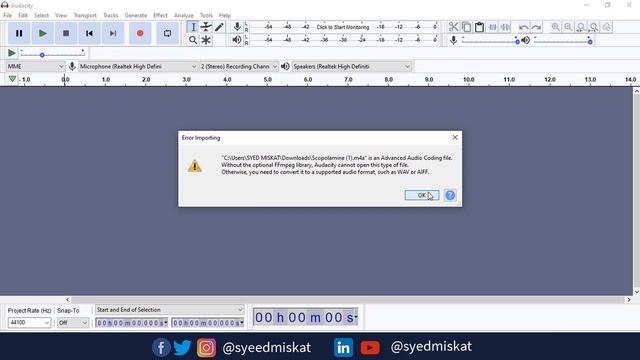Screen dimensions: 640x360
Task: Click the blue help question mark button
Action: click(x=450, y=195)
